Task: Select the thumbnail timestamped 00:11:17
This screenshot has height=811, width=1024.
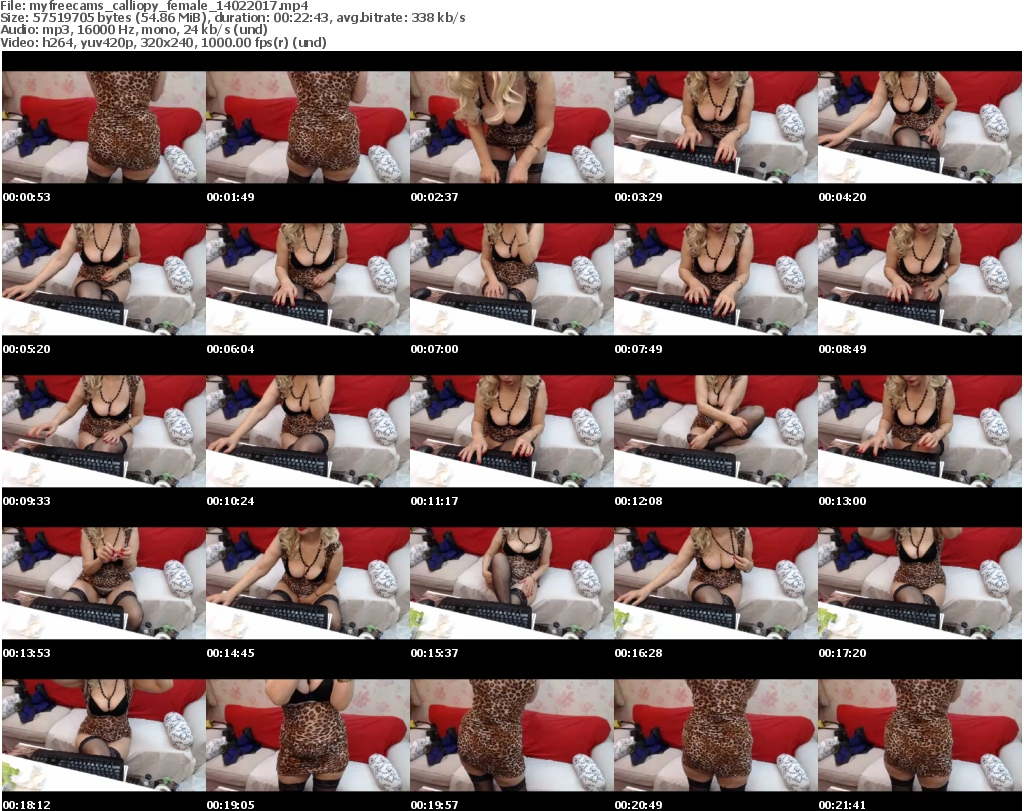Action: [x=511, y=432]
